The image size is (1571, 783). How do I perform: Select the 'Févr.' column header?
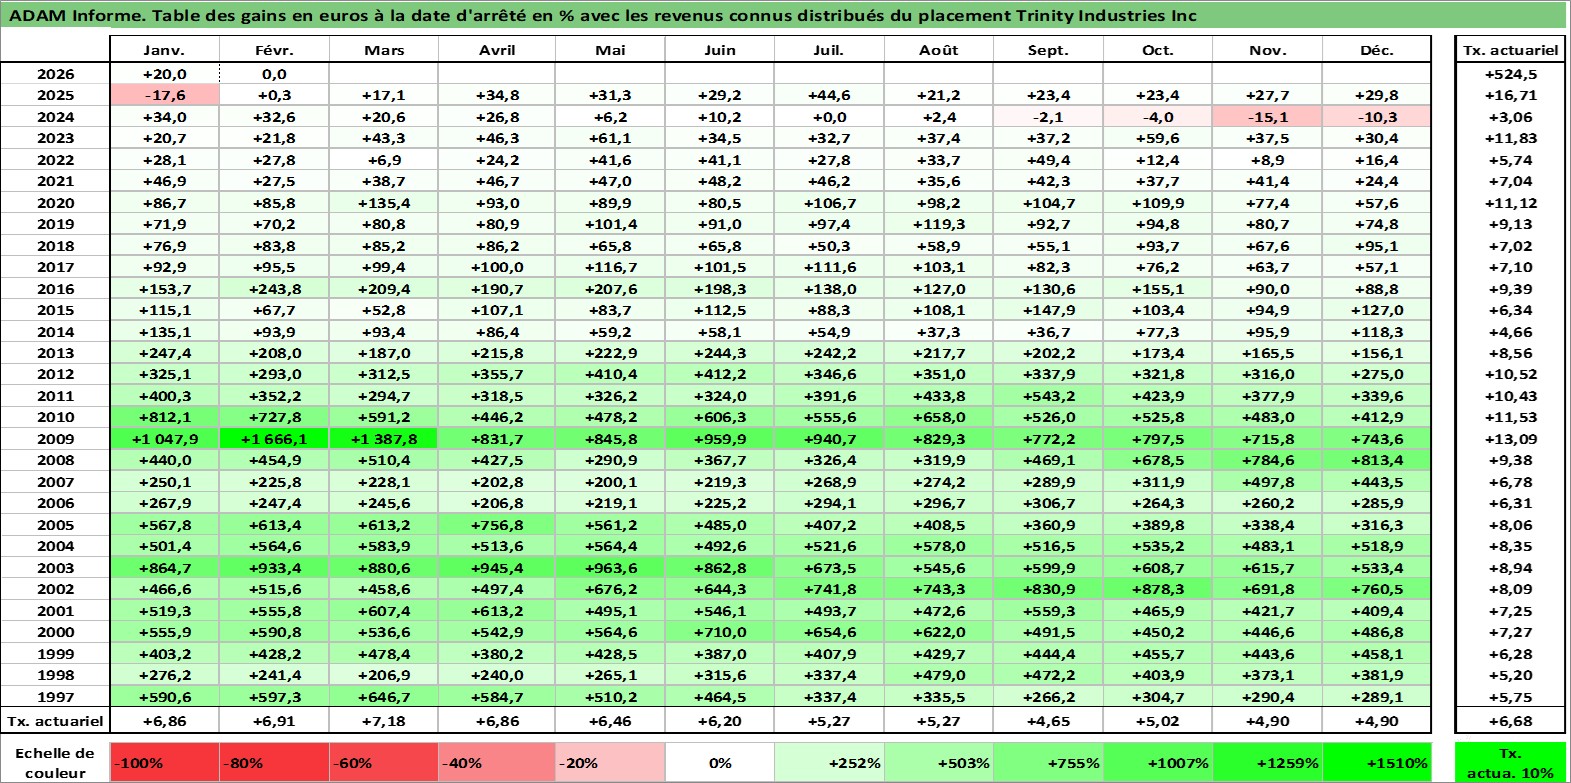[274, 50]
